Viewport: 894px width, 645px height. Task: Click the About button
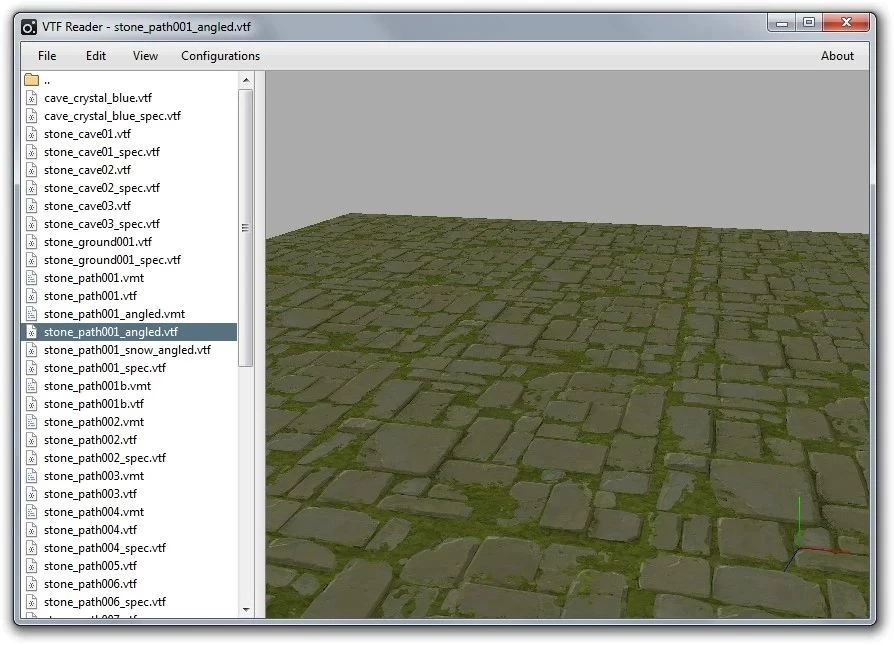[x=837, y=56]
